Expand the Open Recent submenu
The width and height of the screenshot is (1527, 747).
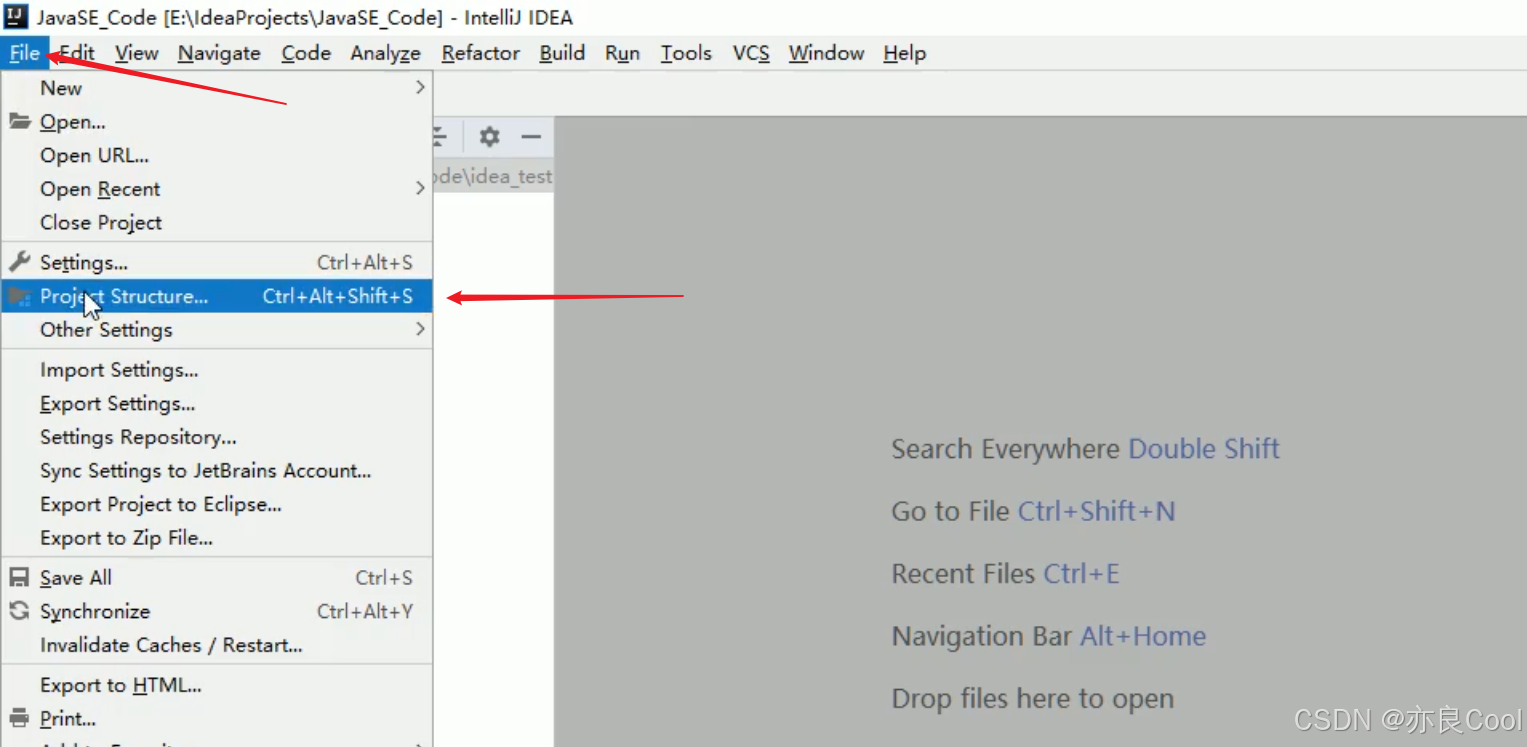point(217,189)
